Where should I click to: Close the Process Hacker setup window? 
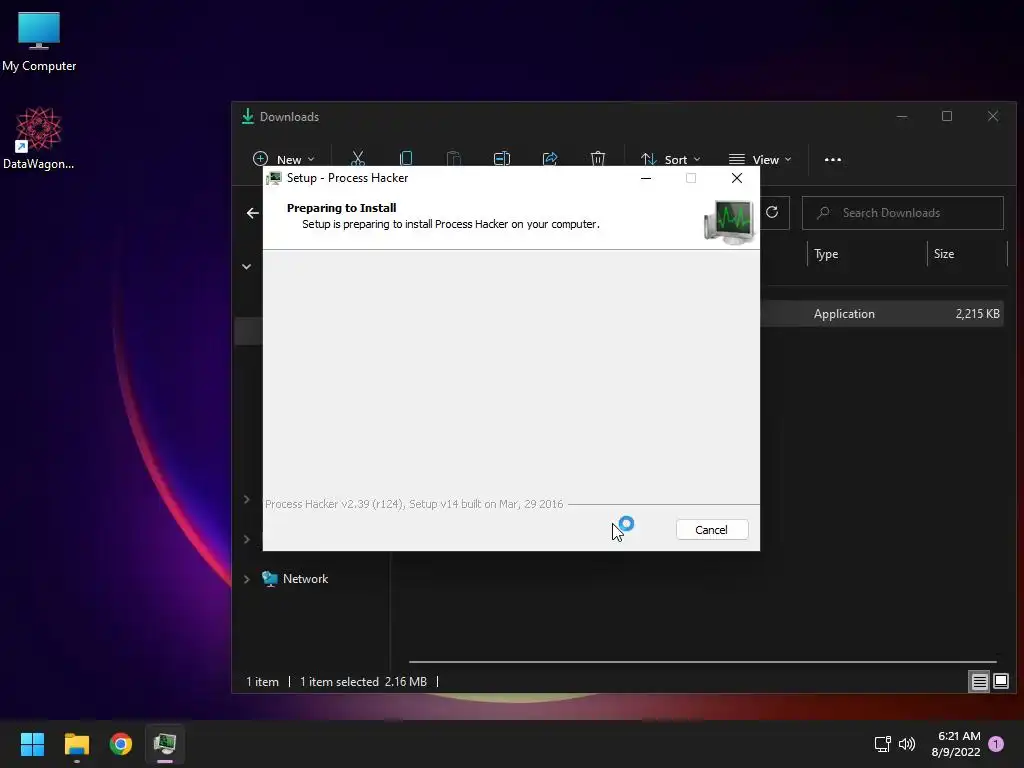point(737,178)
